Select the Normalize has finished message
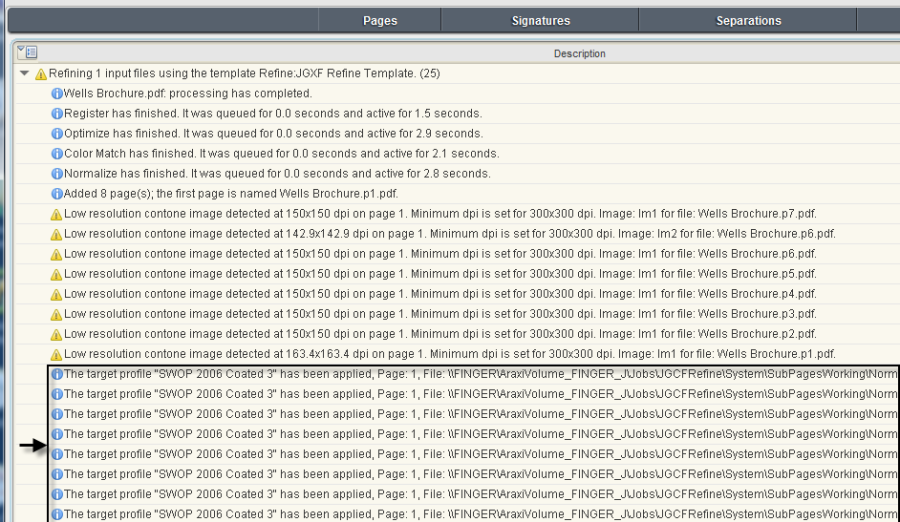 (277, 174)
